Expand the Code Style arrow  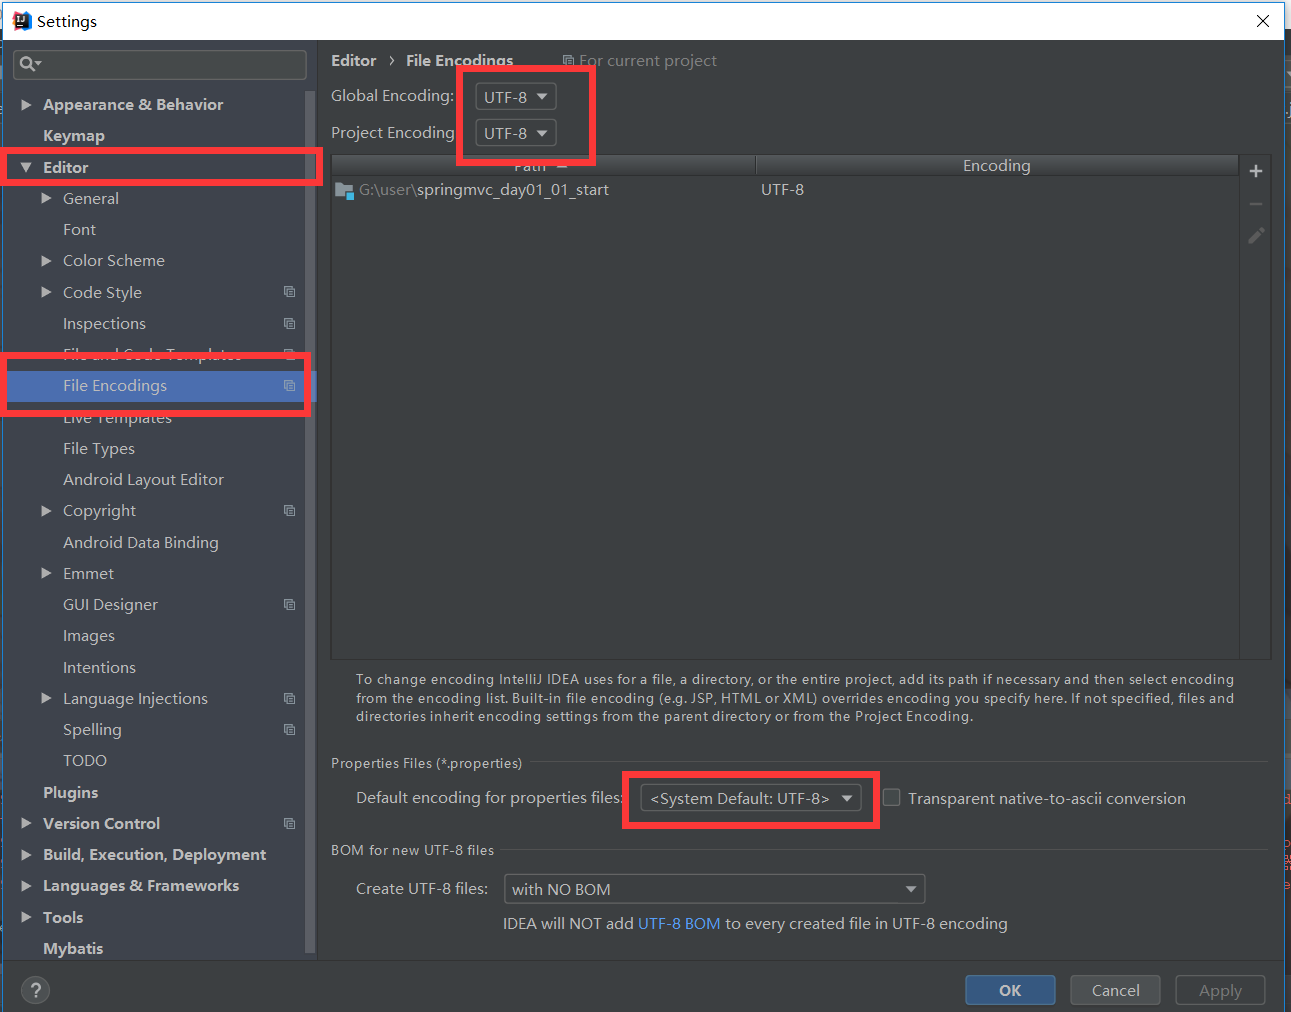coord(46,292)
